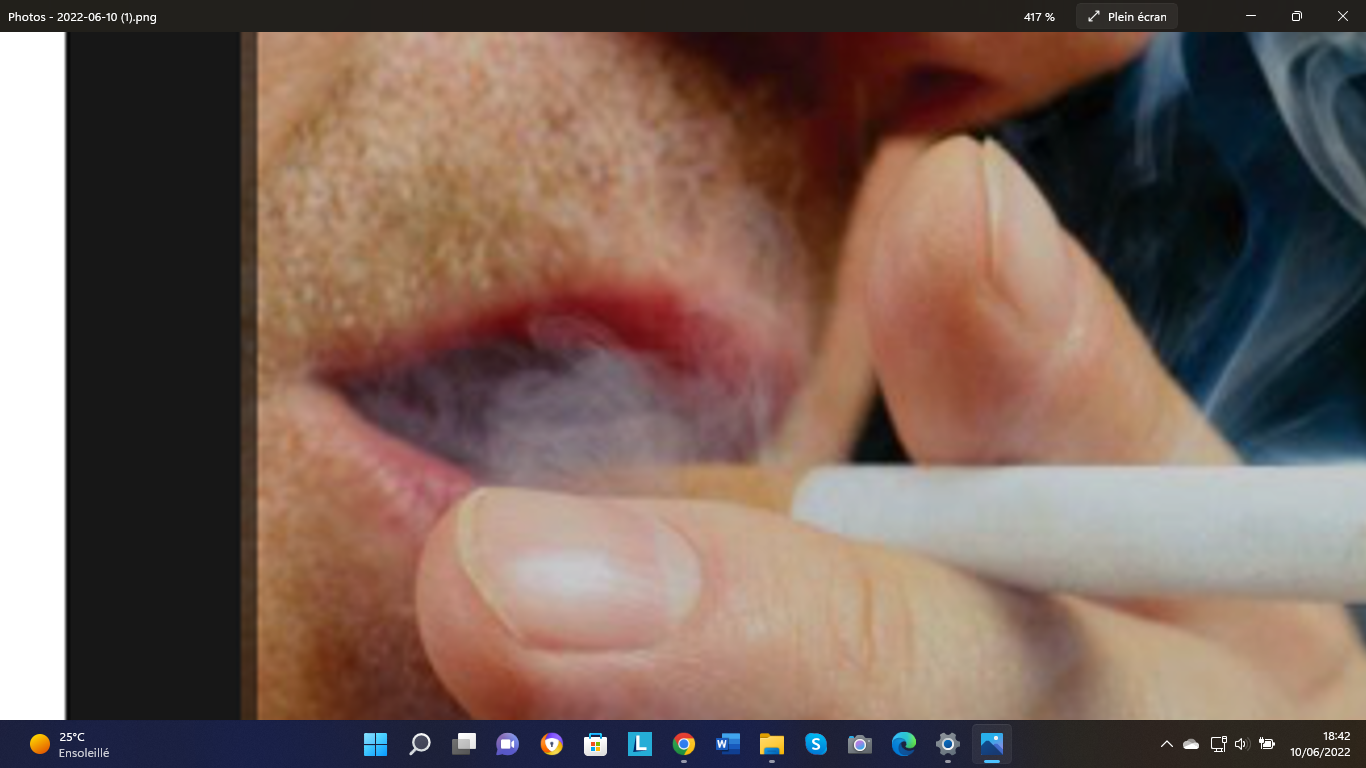Open File Explorer from taskbar

coord(772,744)
